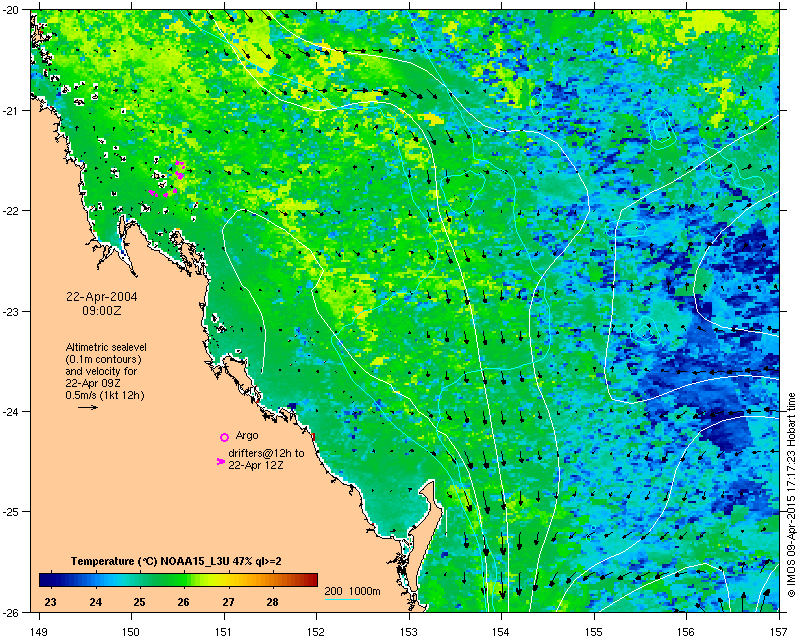This screenshot has width=800, height=640.
Task: Click the longitude axis label "151"
Action: (224, 632)
